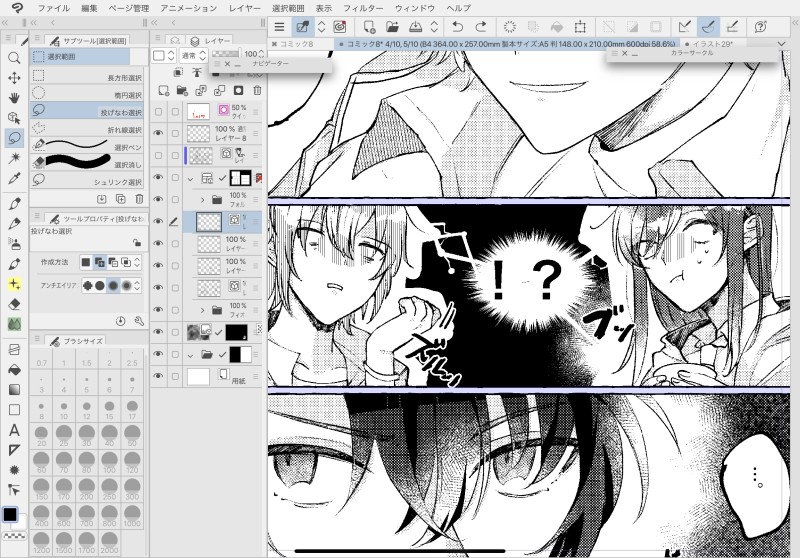Image resolution: width=800 pixels, height=558 pixels.
Task: Toggle visibility of レイヤー8 layer
Action: tap(159, 133)
